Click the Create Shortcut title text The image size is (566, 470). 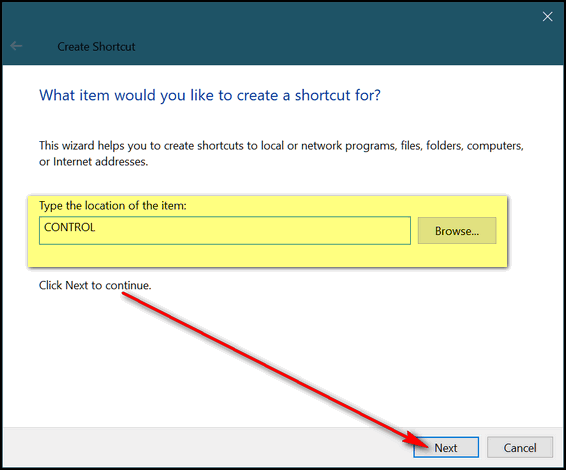(96, 47)
